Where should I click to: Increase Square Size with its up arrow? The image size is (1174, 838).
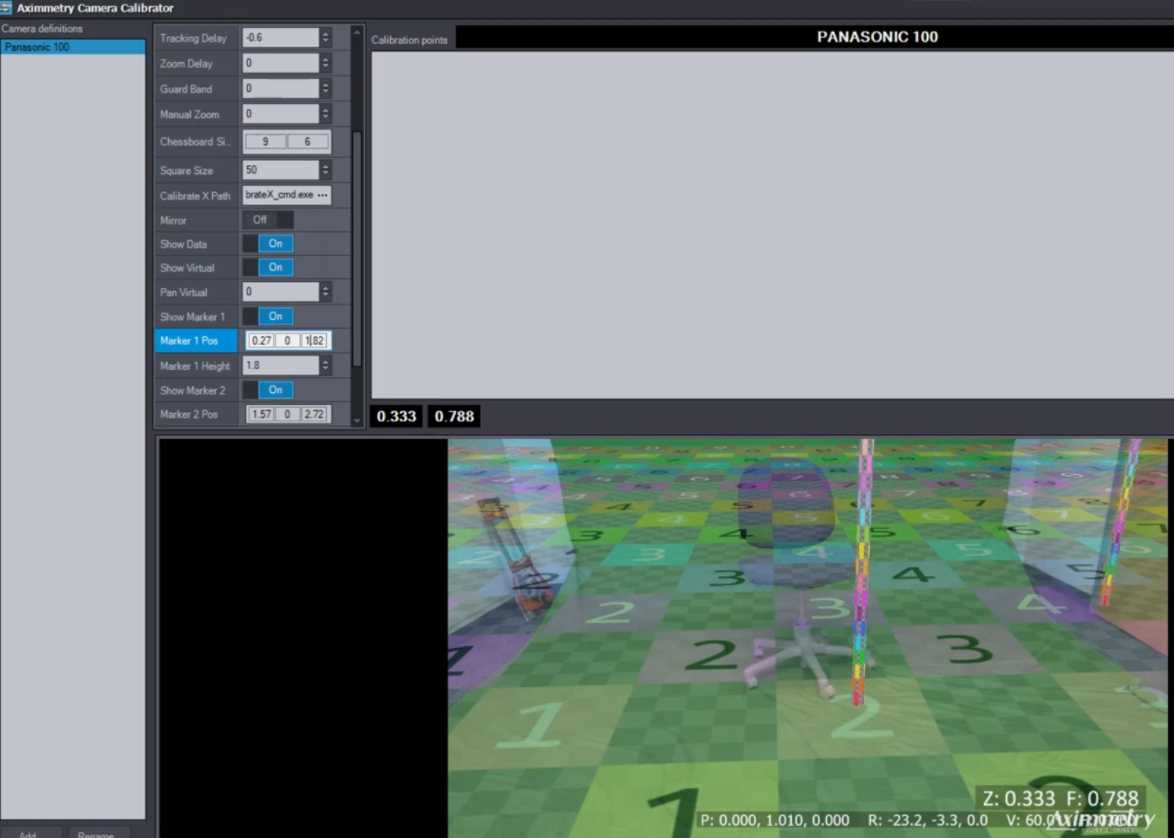(x=326, y=166)
